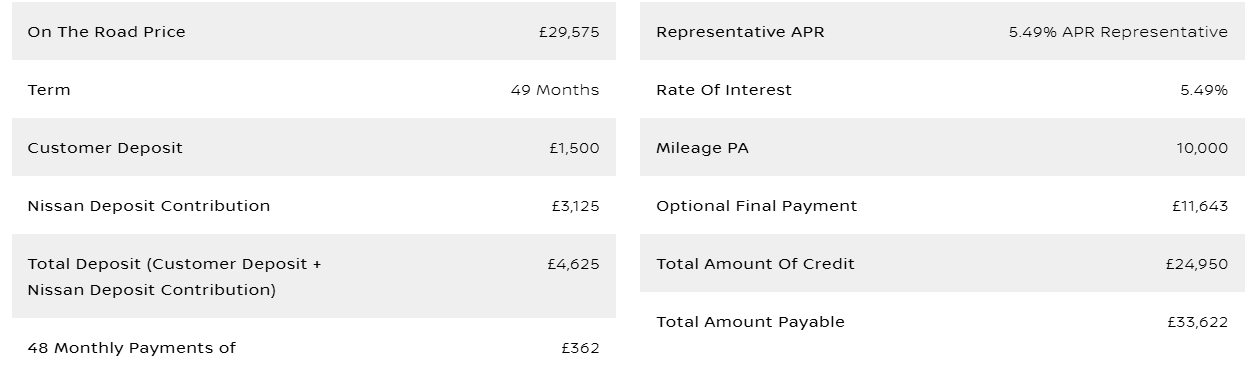This screenshot has width=1257, height=367.
Task: Click the Total Deposit row label
Action: (x=174, y=277)
